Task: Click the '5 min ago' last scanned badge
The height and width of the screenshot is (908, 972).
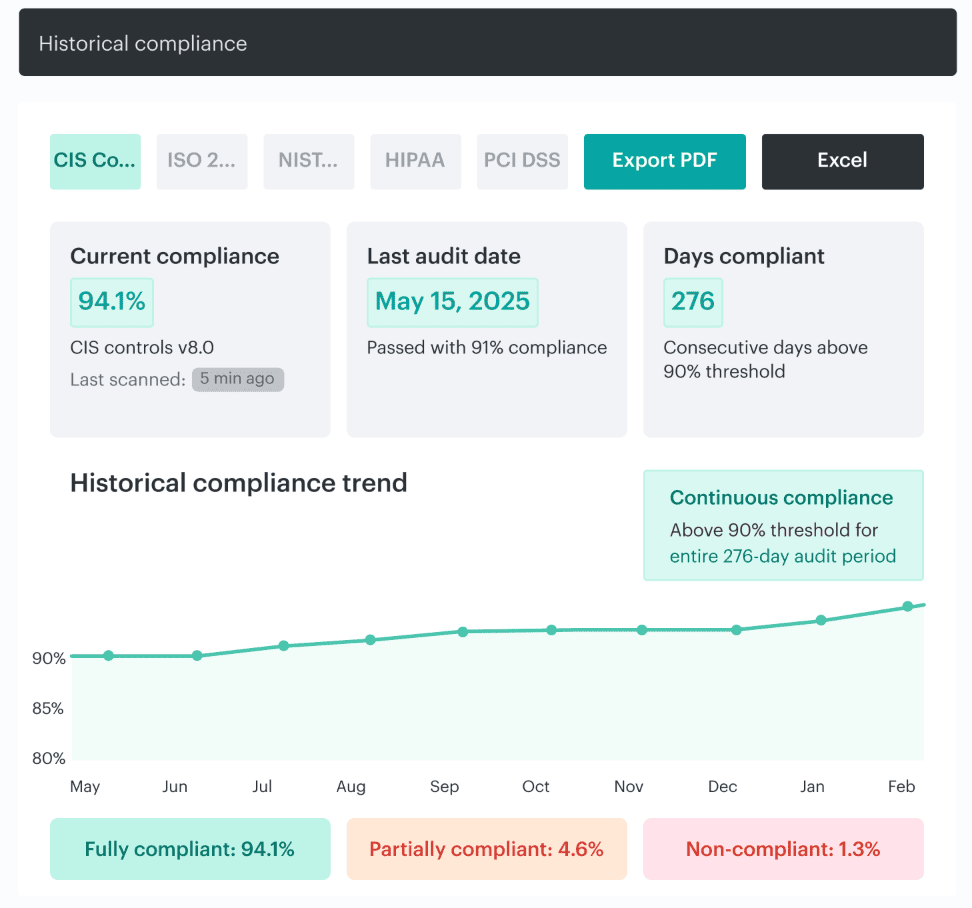Action: pyautogui.click(x=238, y=379)
